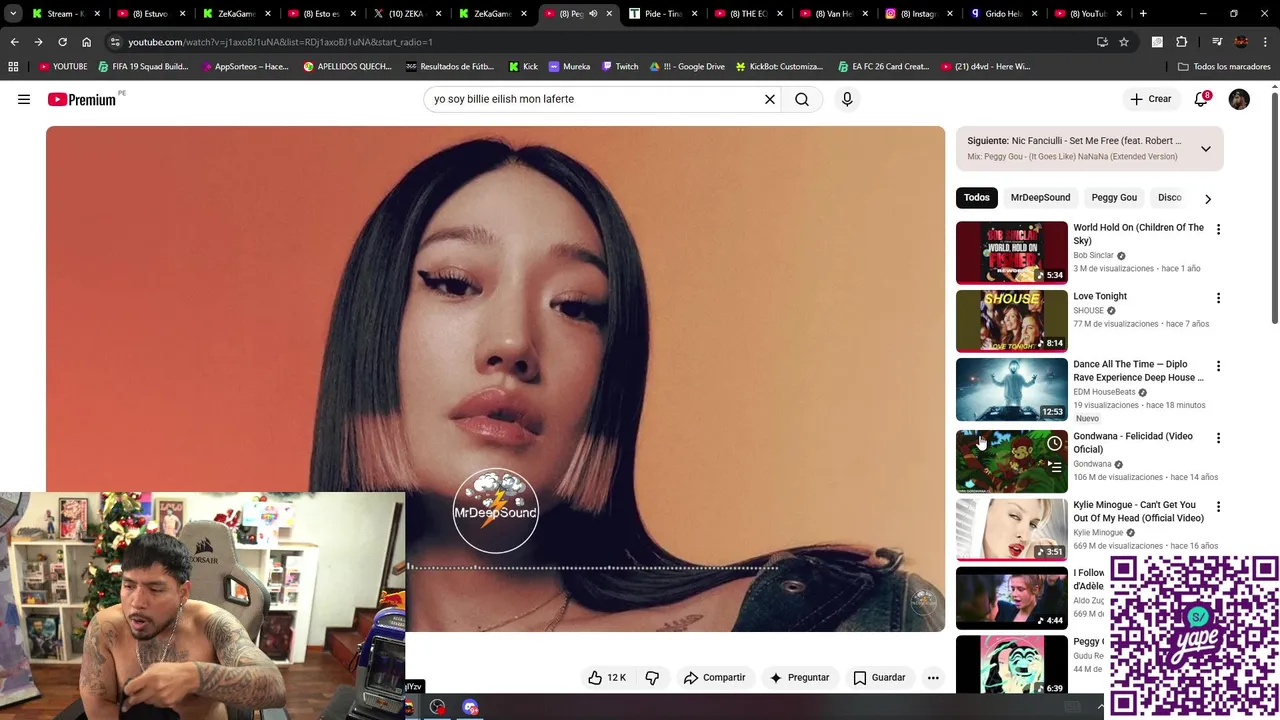Select the MrDeepSound filter chip
This screenshot has height=720, width=1280.
click(x=1040, y=197)
